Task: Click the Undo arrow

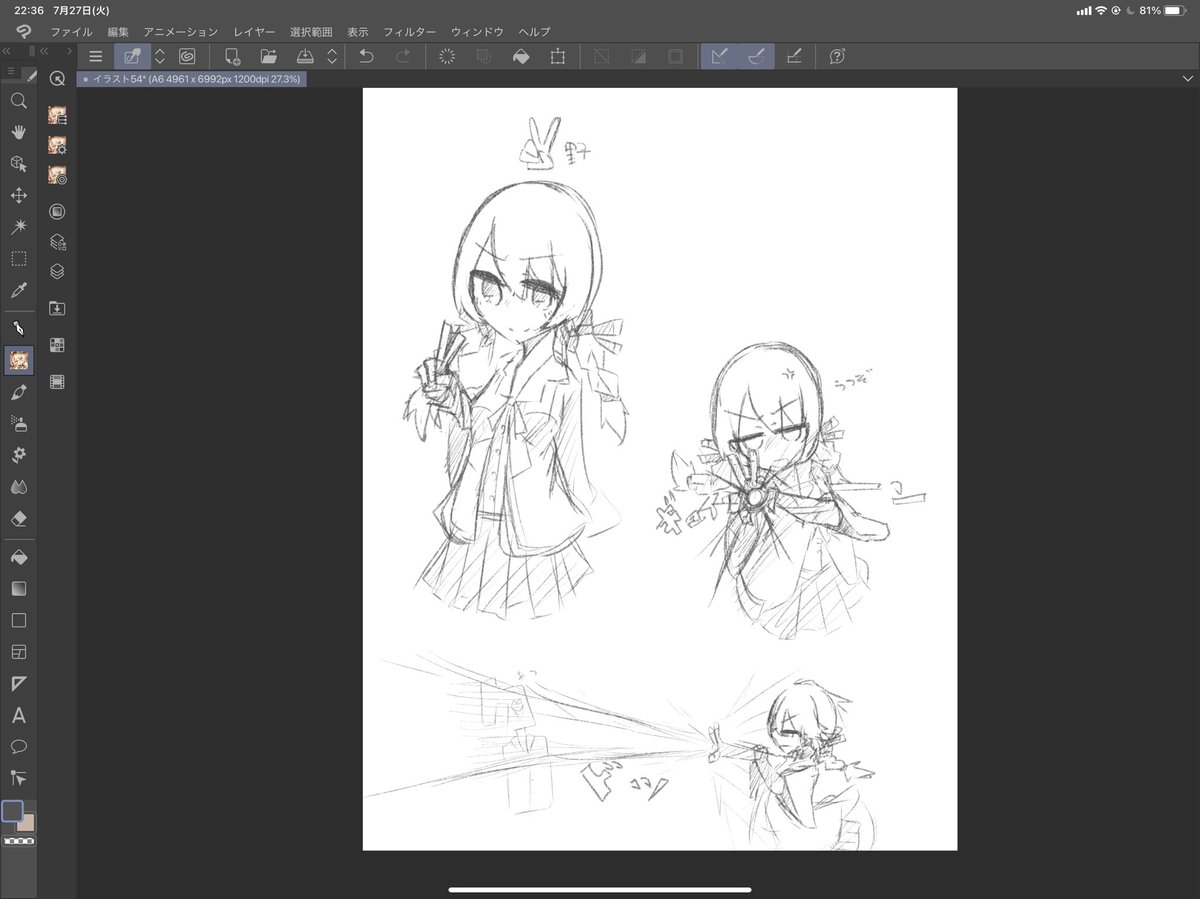Action: [x=366, y=56]
